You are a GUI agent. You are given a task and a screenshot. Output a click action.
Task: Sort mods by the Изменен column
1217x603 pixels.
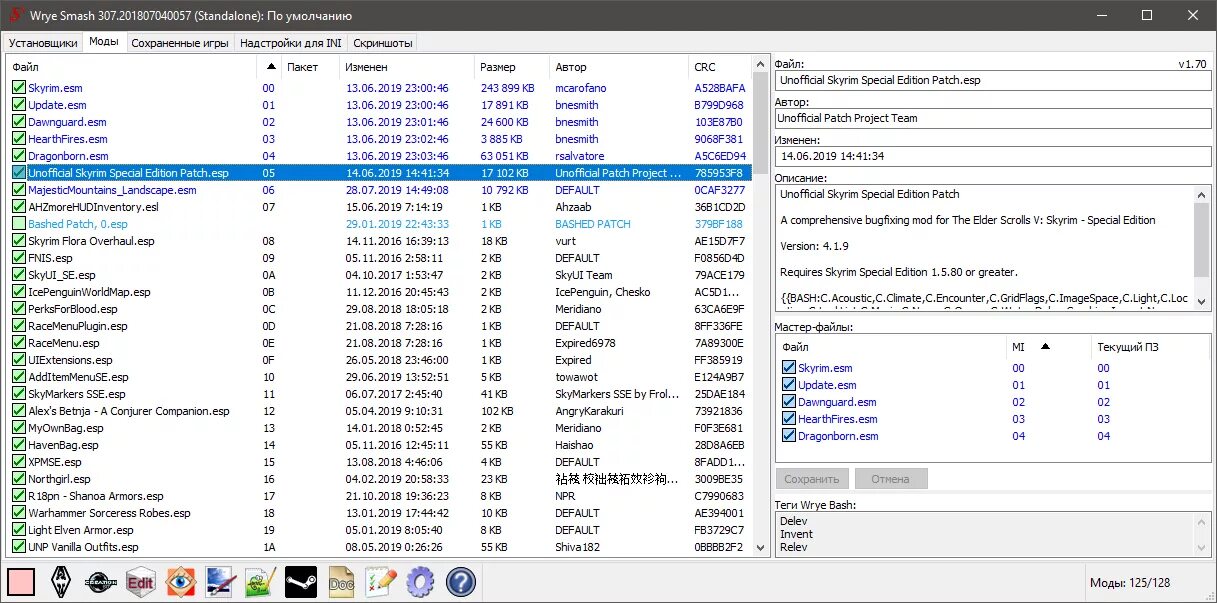[x=406, y=67]
